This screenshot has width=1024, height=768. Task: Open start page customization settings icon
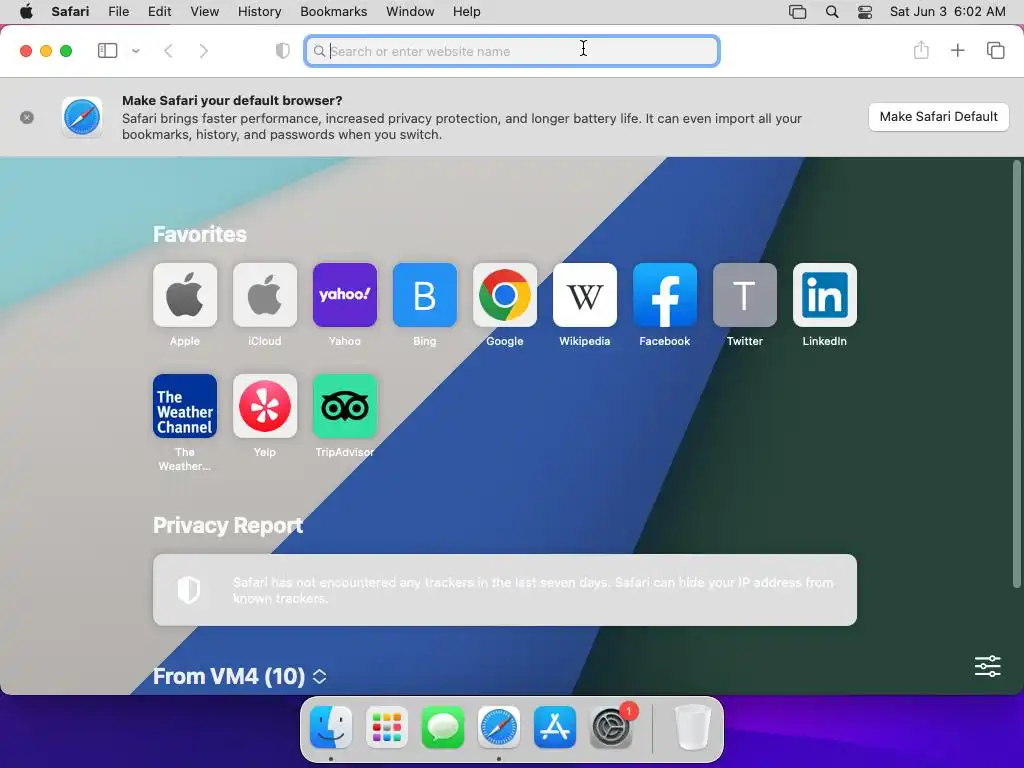987,666
